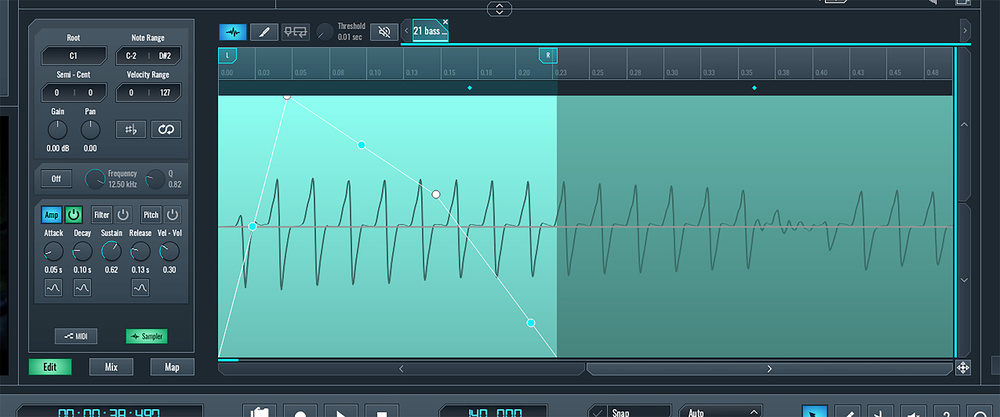The height and width of the screenshot is (417, 1000).
Task: Toggle the muted speaker audition icon
Action: [384, 32]
